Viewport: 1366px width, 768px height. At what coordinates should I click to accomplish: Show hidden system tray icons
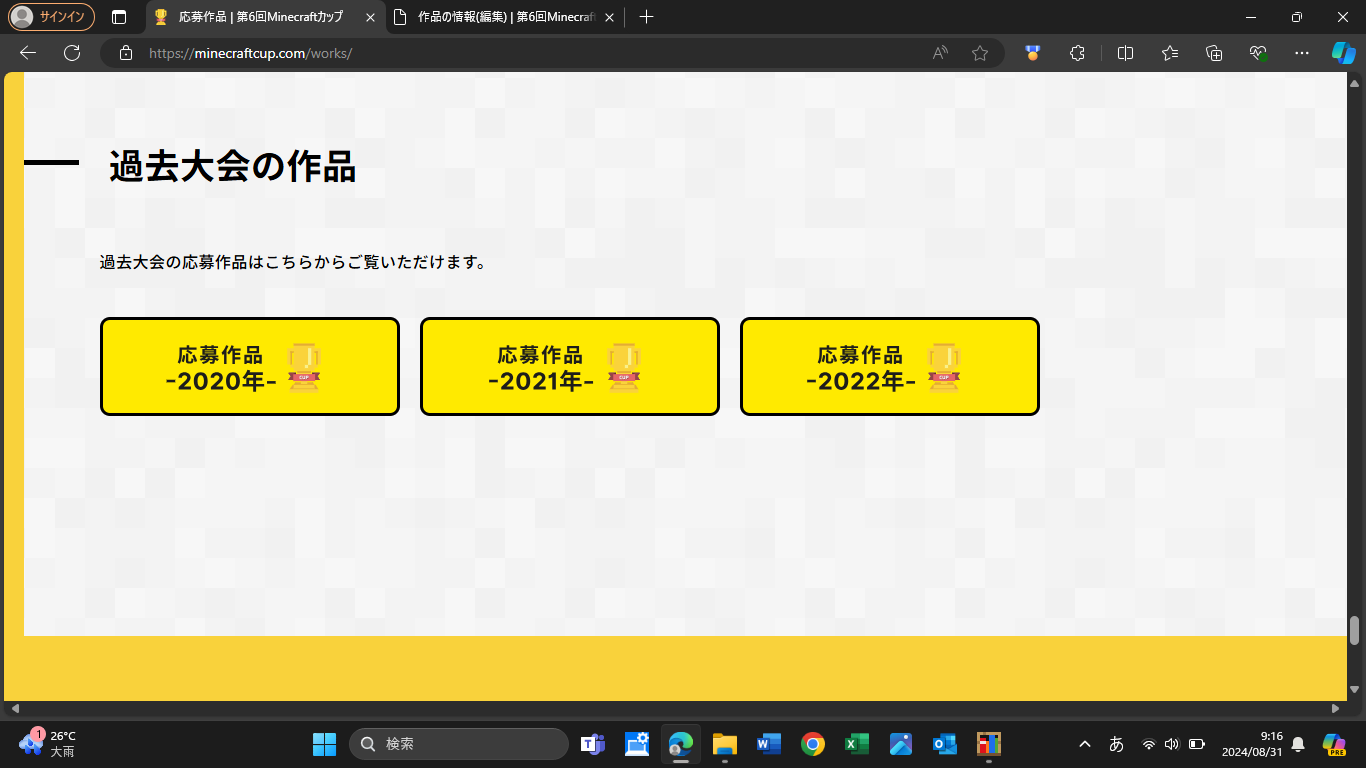pos(1085,744)
